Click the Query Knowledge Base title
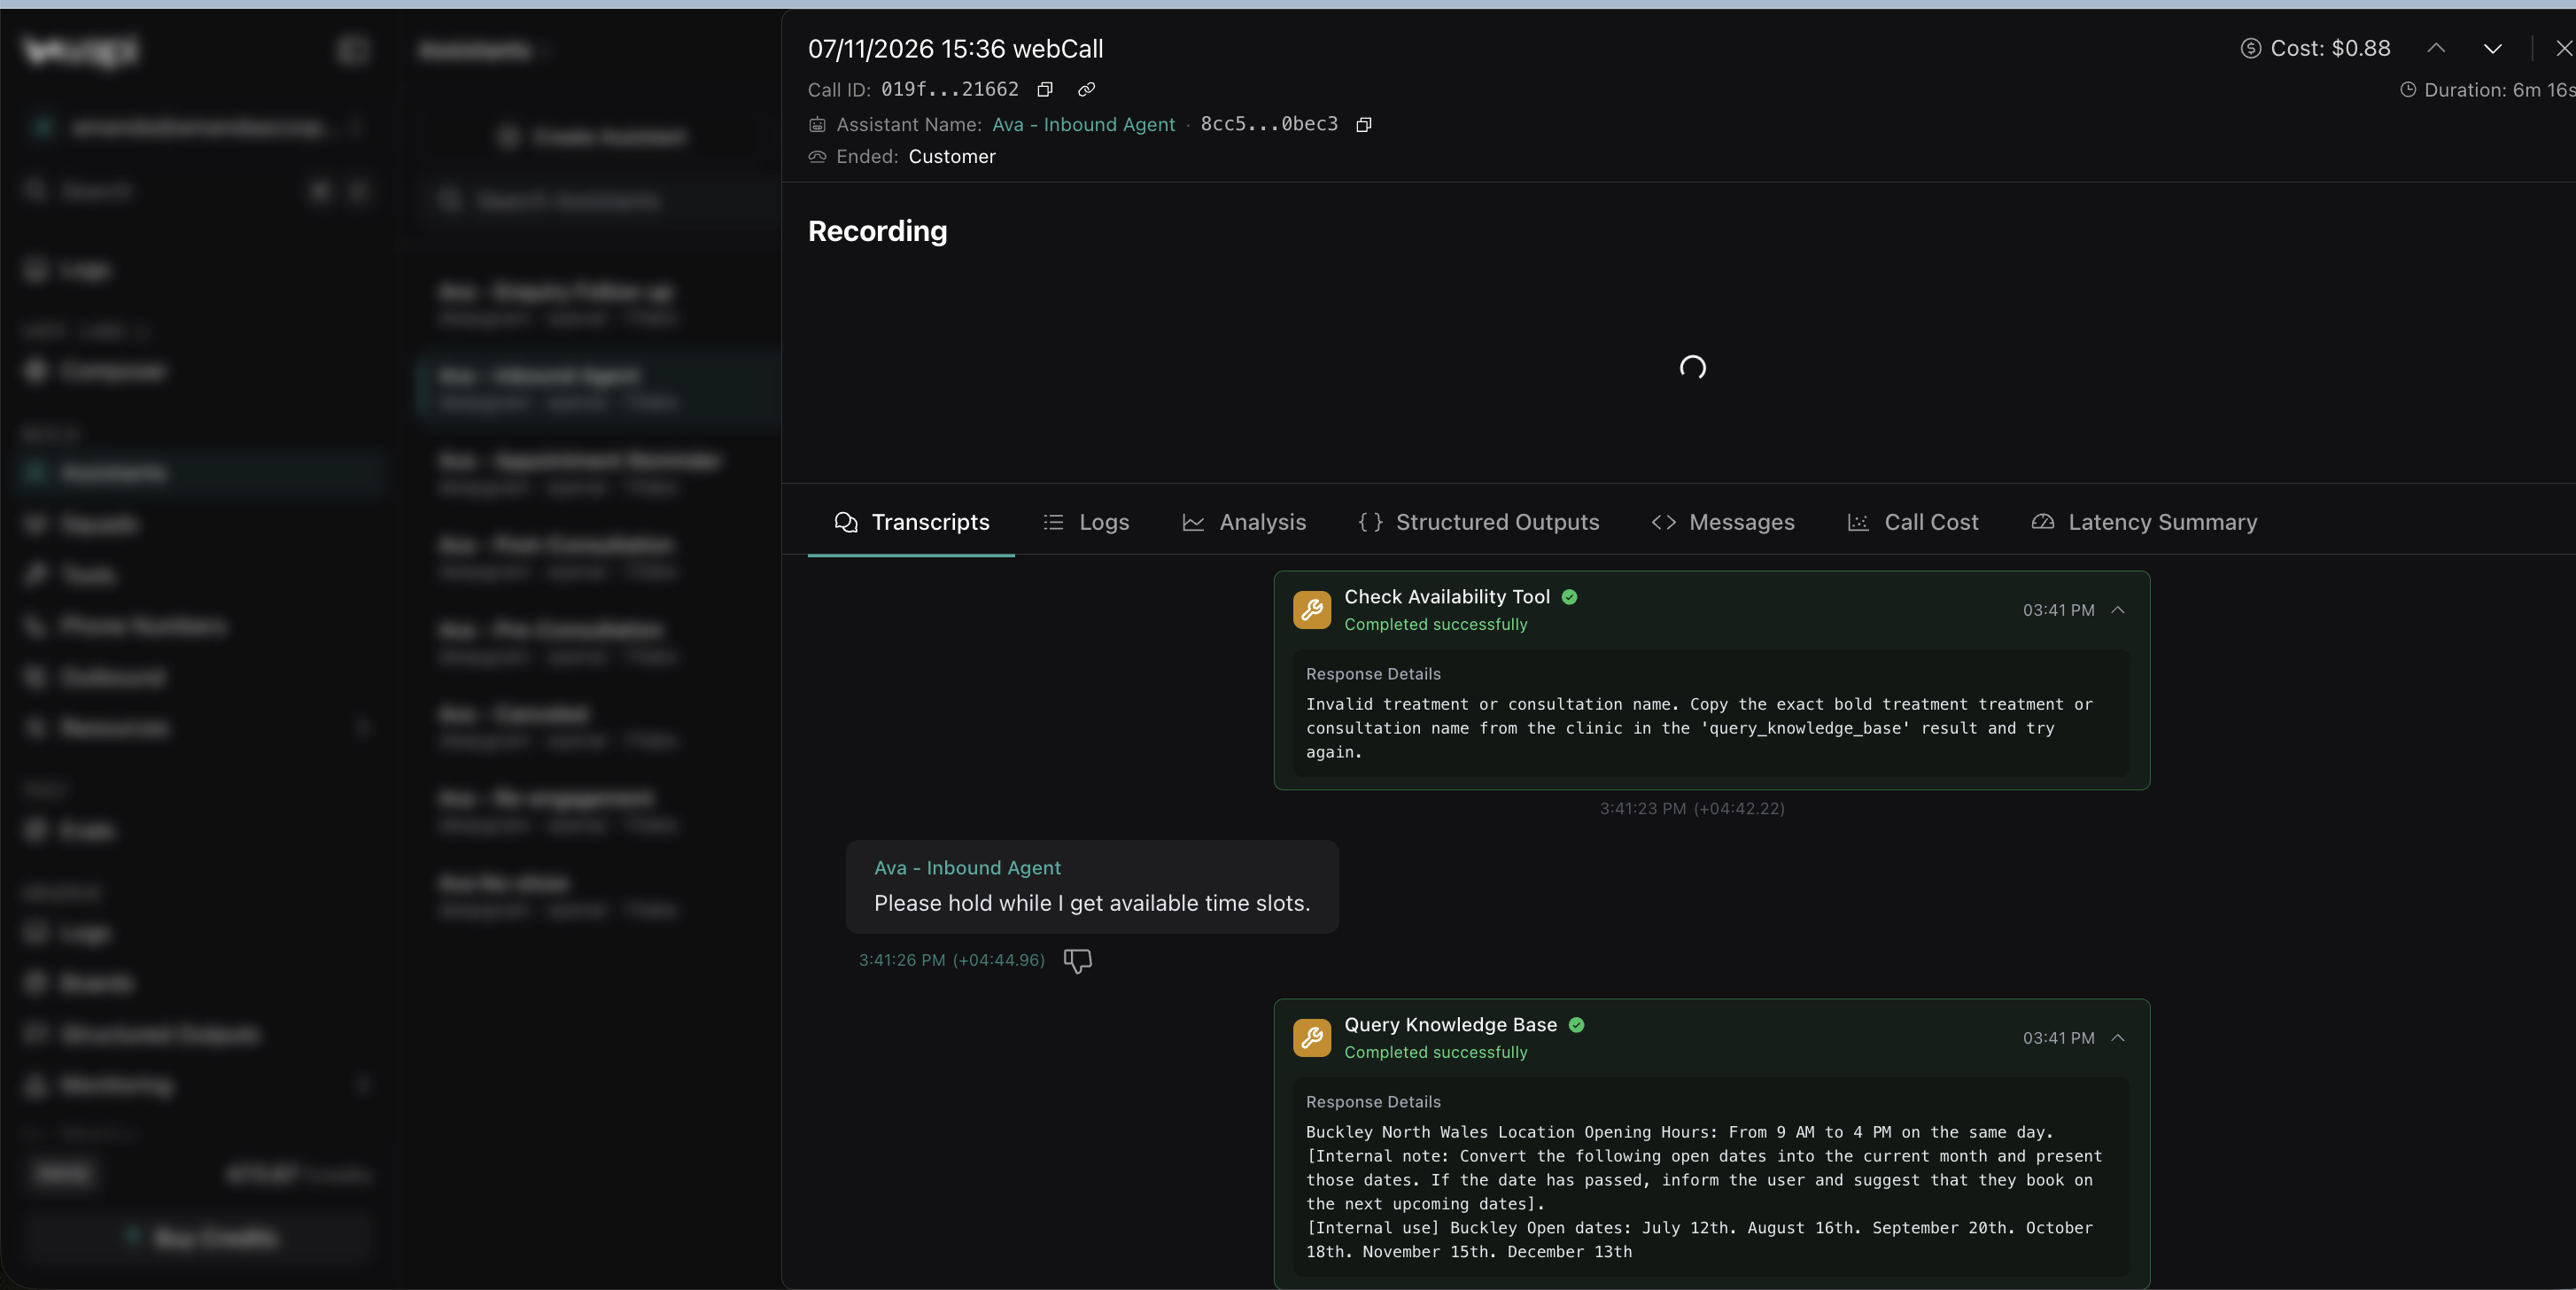The image size is (2576, 1290). (1450, 1025)
